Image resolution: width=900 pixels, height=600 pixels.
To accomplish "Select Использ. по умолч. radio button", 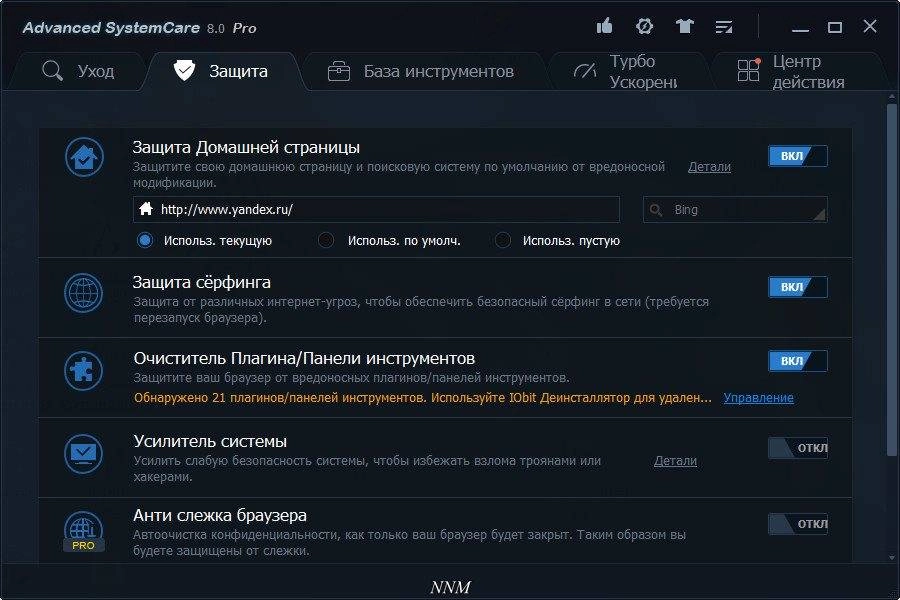I will pos(326,240).
